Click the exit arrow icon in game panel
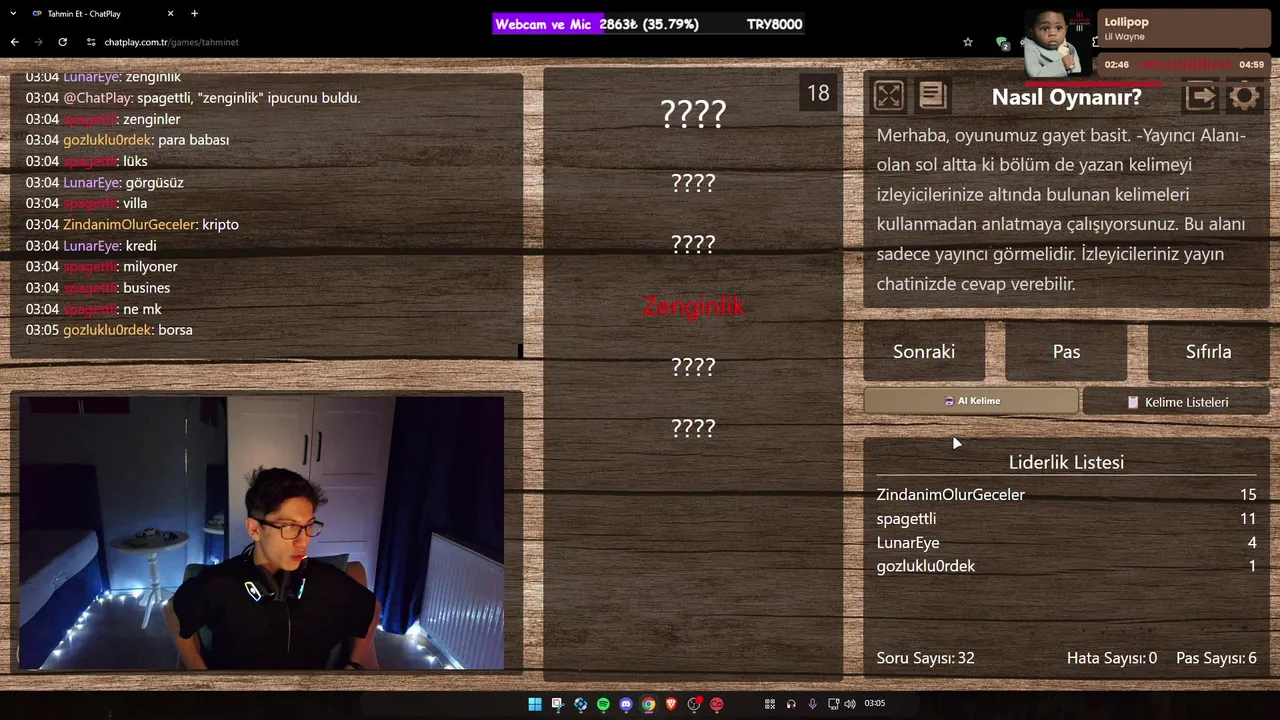 coord(1200,97)
